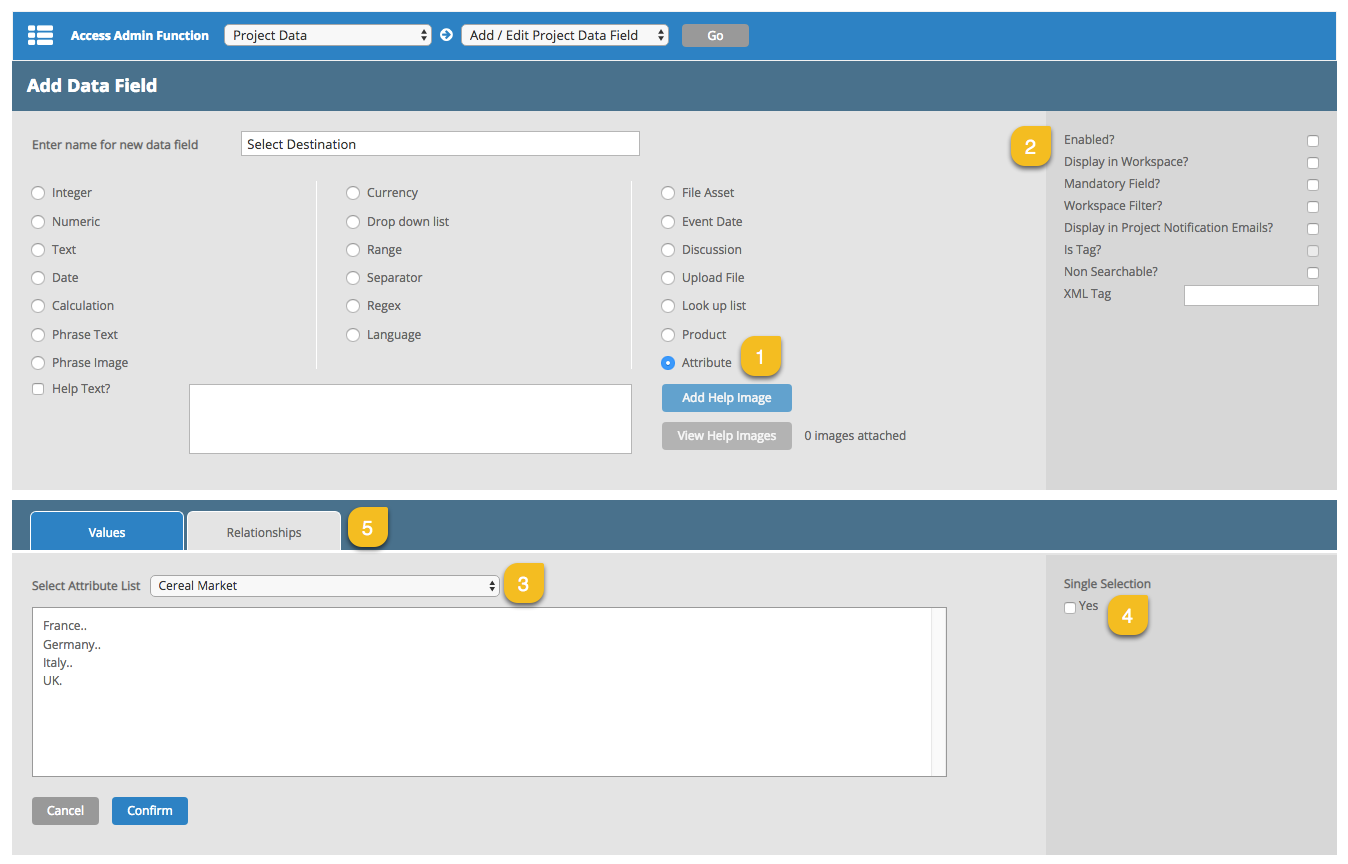The image size is (1348, 864).
Task: Enable the Mandatory Field? checkbox
Action: (x=1313, y=185)
